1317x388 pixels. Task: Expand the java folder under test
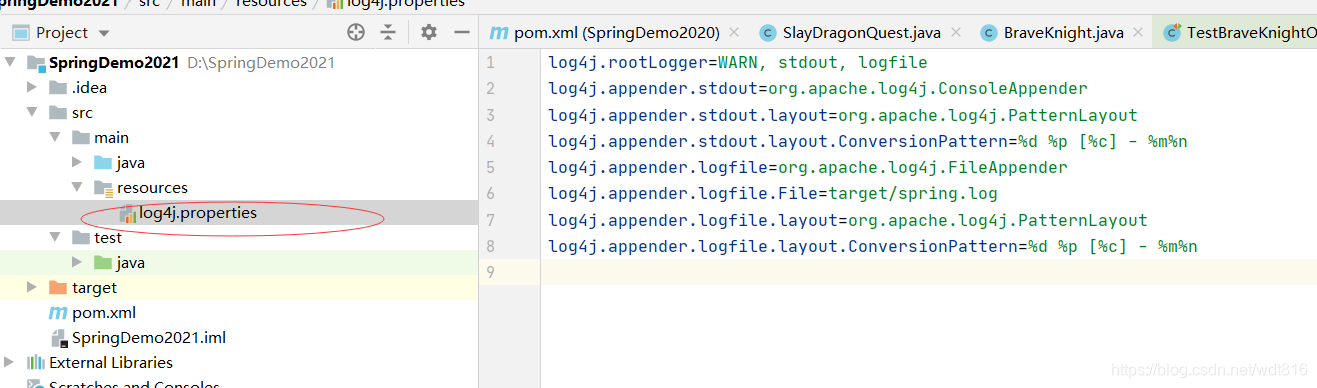pos(77,263)
